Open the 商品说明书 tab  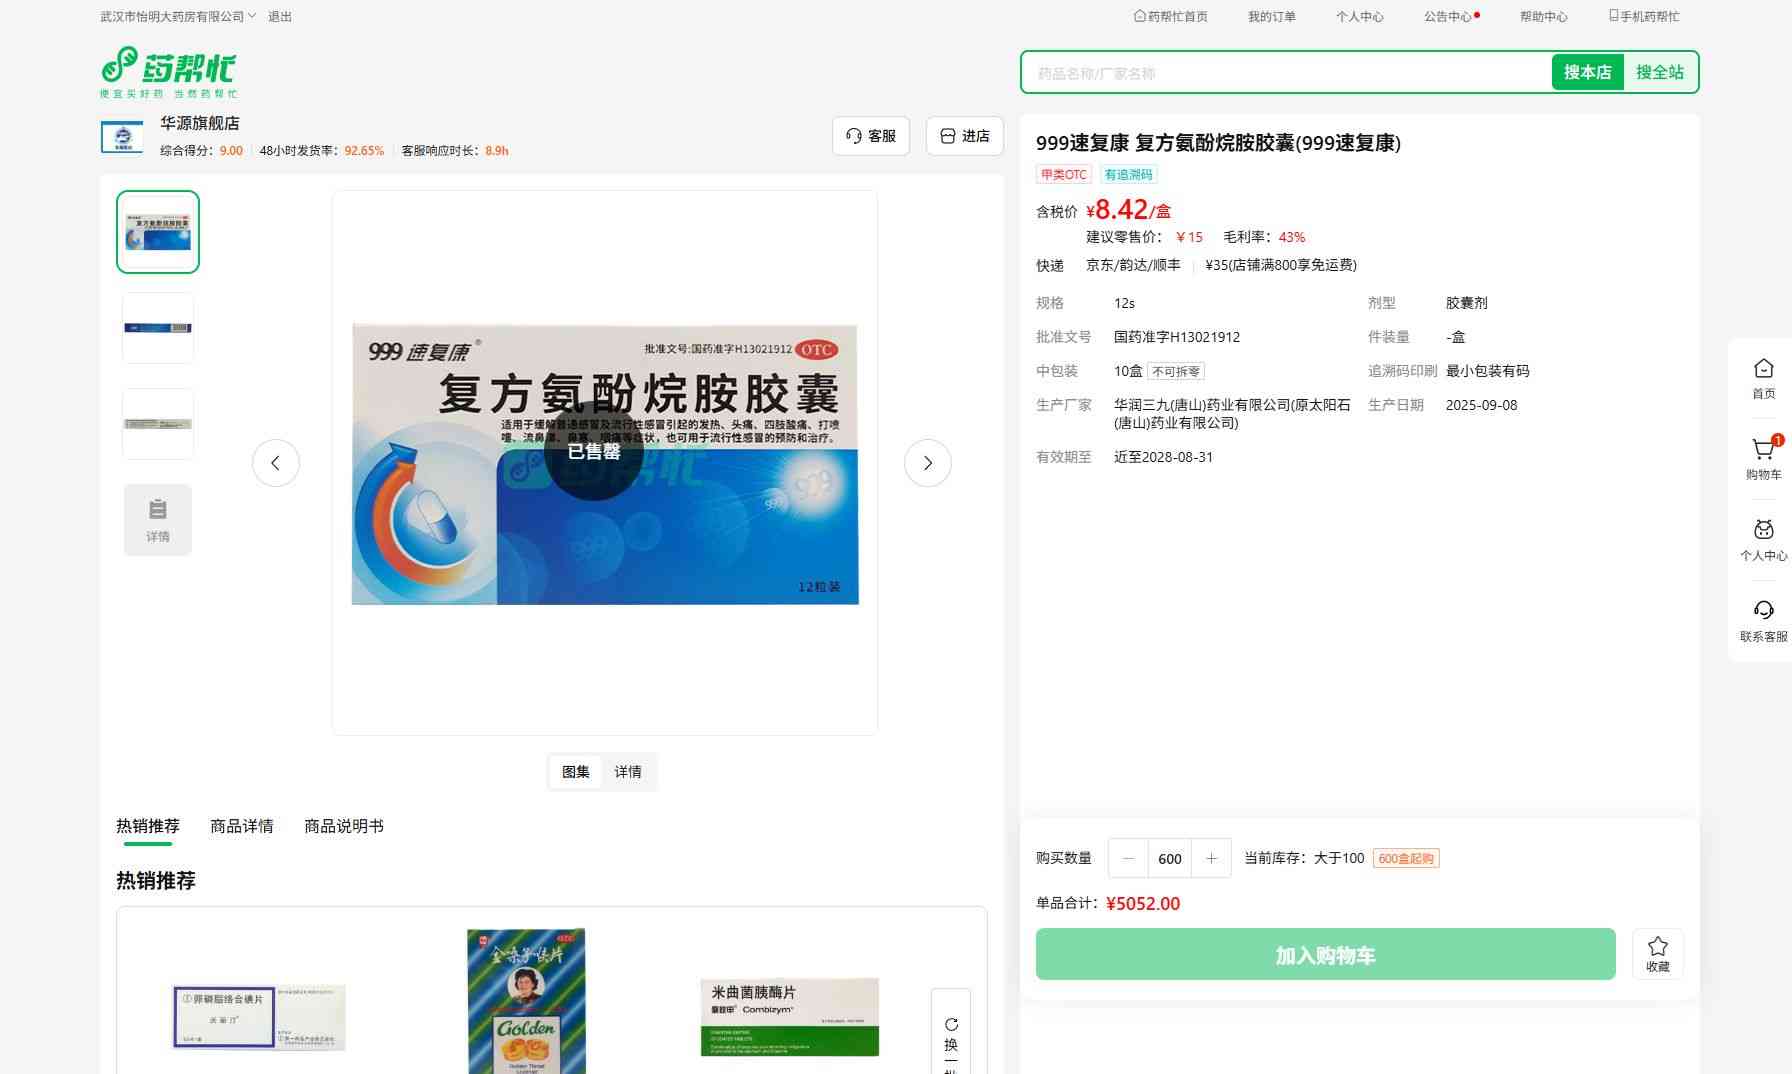tap(343, 826)
